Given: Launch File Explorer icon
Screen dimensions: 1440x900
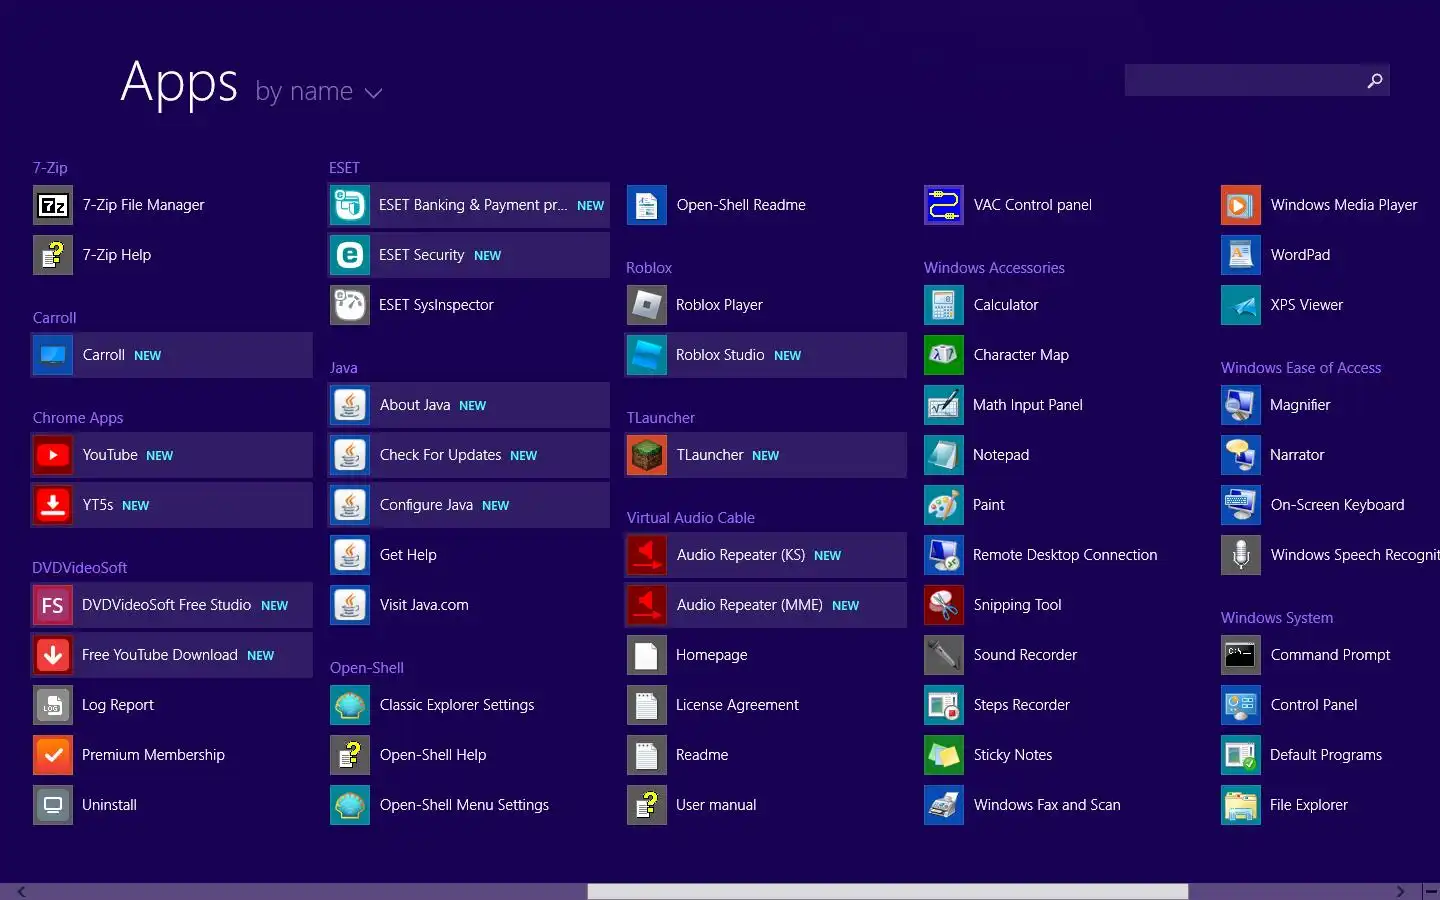Looking at the screenshot, I should (1241, 805).
